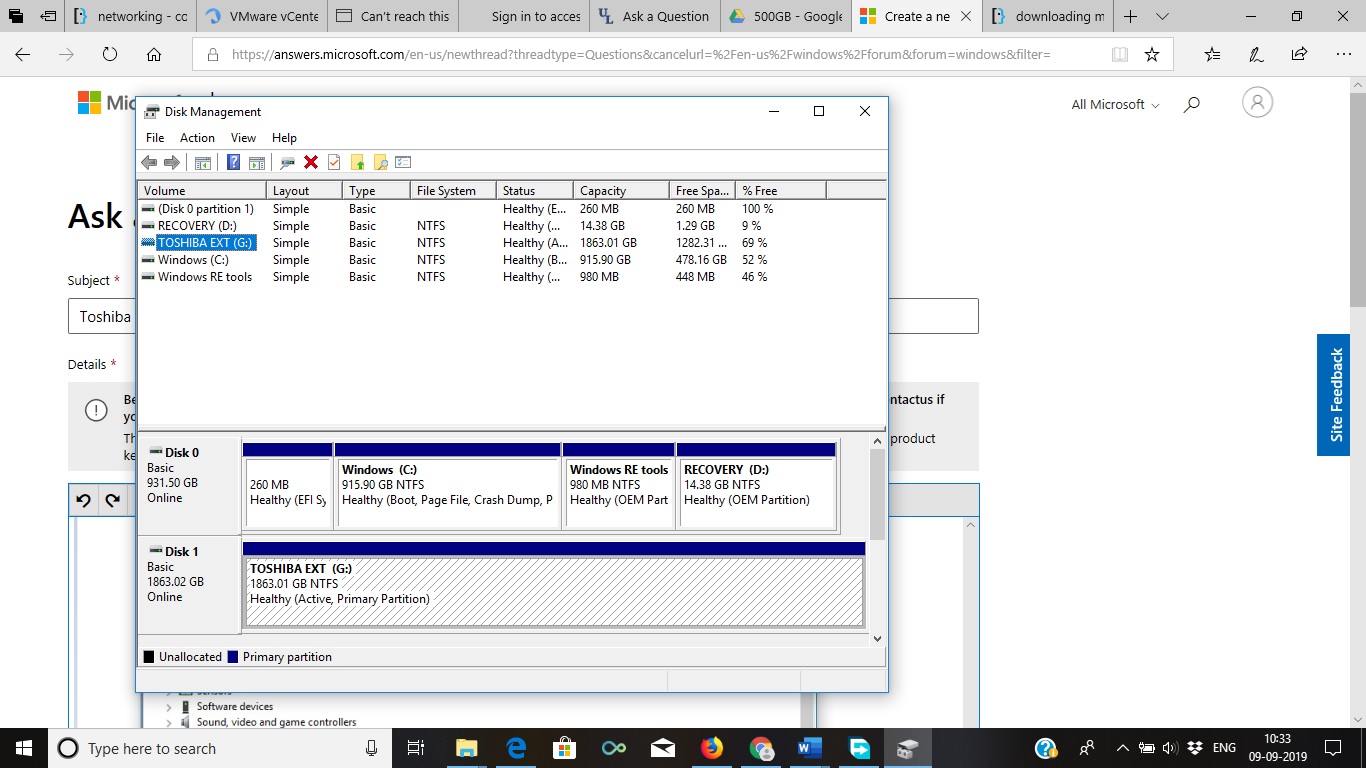Open Task View on the taskbar
1366x768 pixels.
[417, 748]
